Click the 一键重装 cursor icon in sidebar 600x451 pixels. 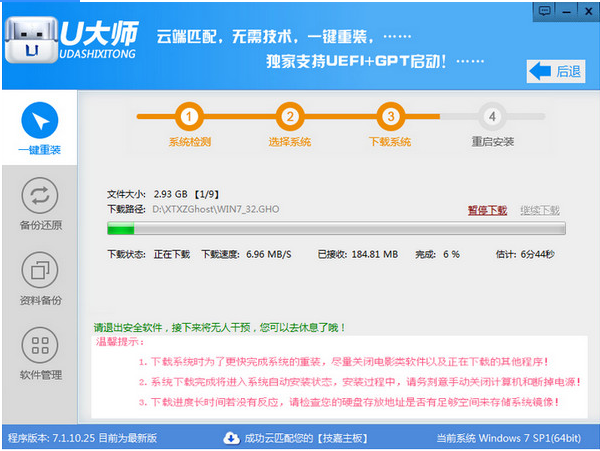(x=39, y=121)
